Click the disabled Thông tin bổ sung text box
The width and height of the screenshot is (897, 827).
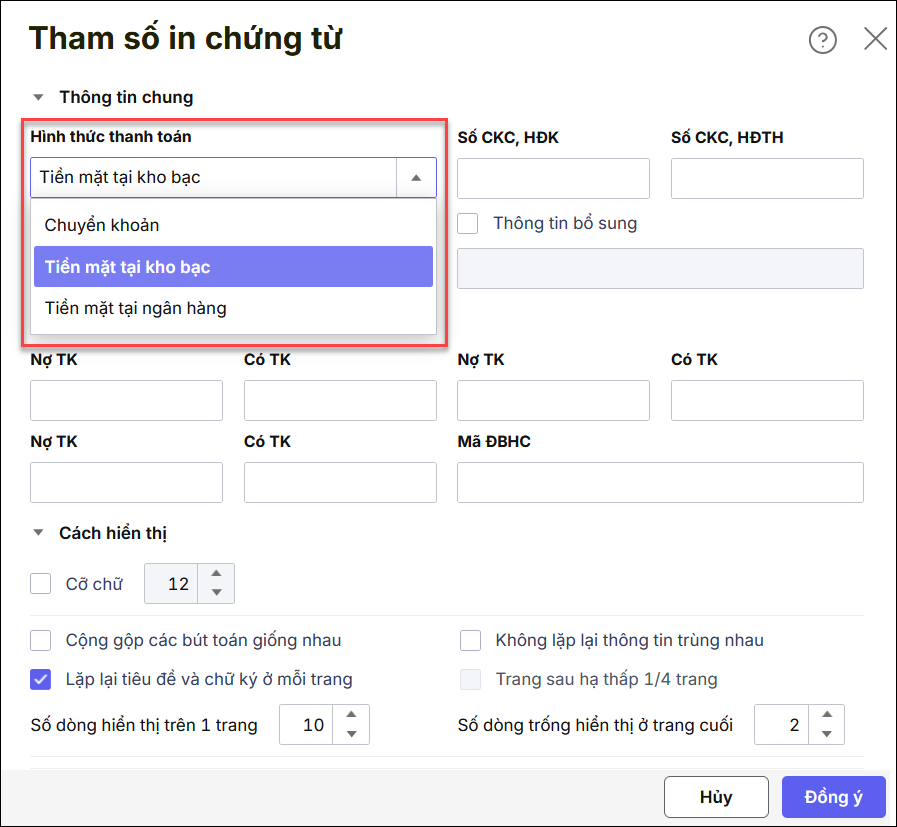(660, 268)
